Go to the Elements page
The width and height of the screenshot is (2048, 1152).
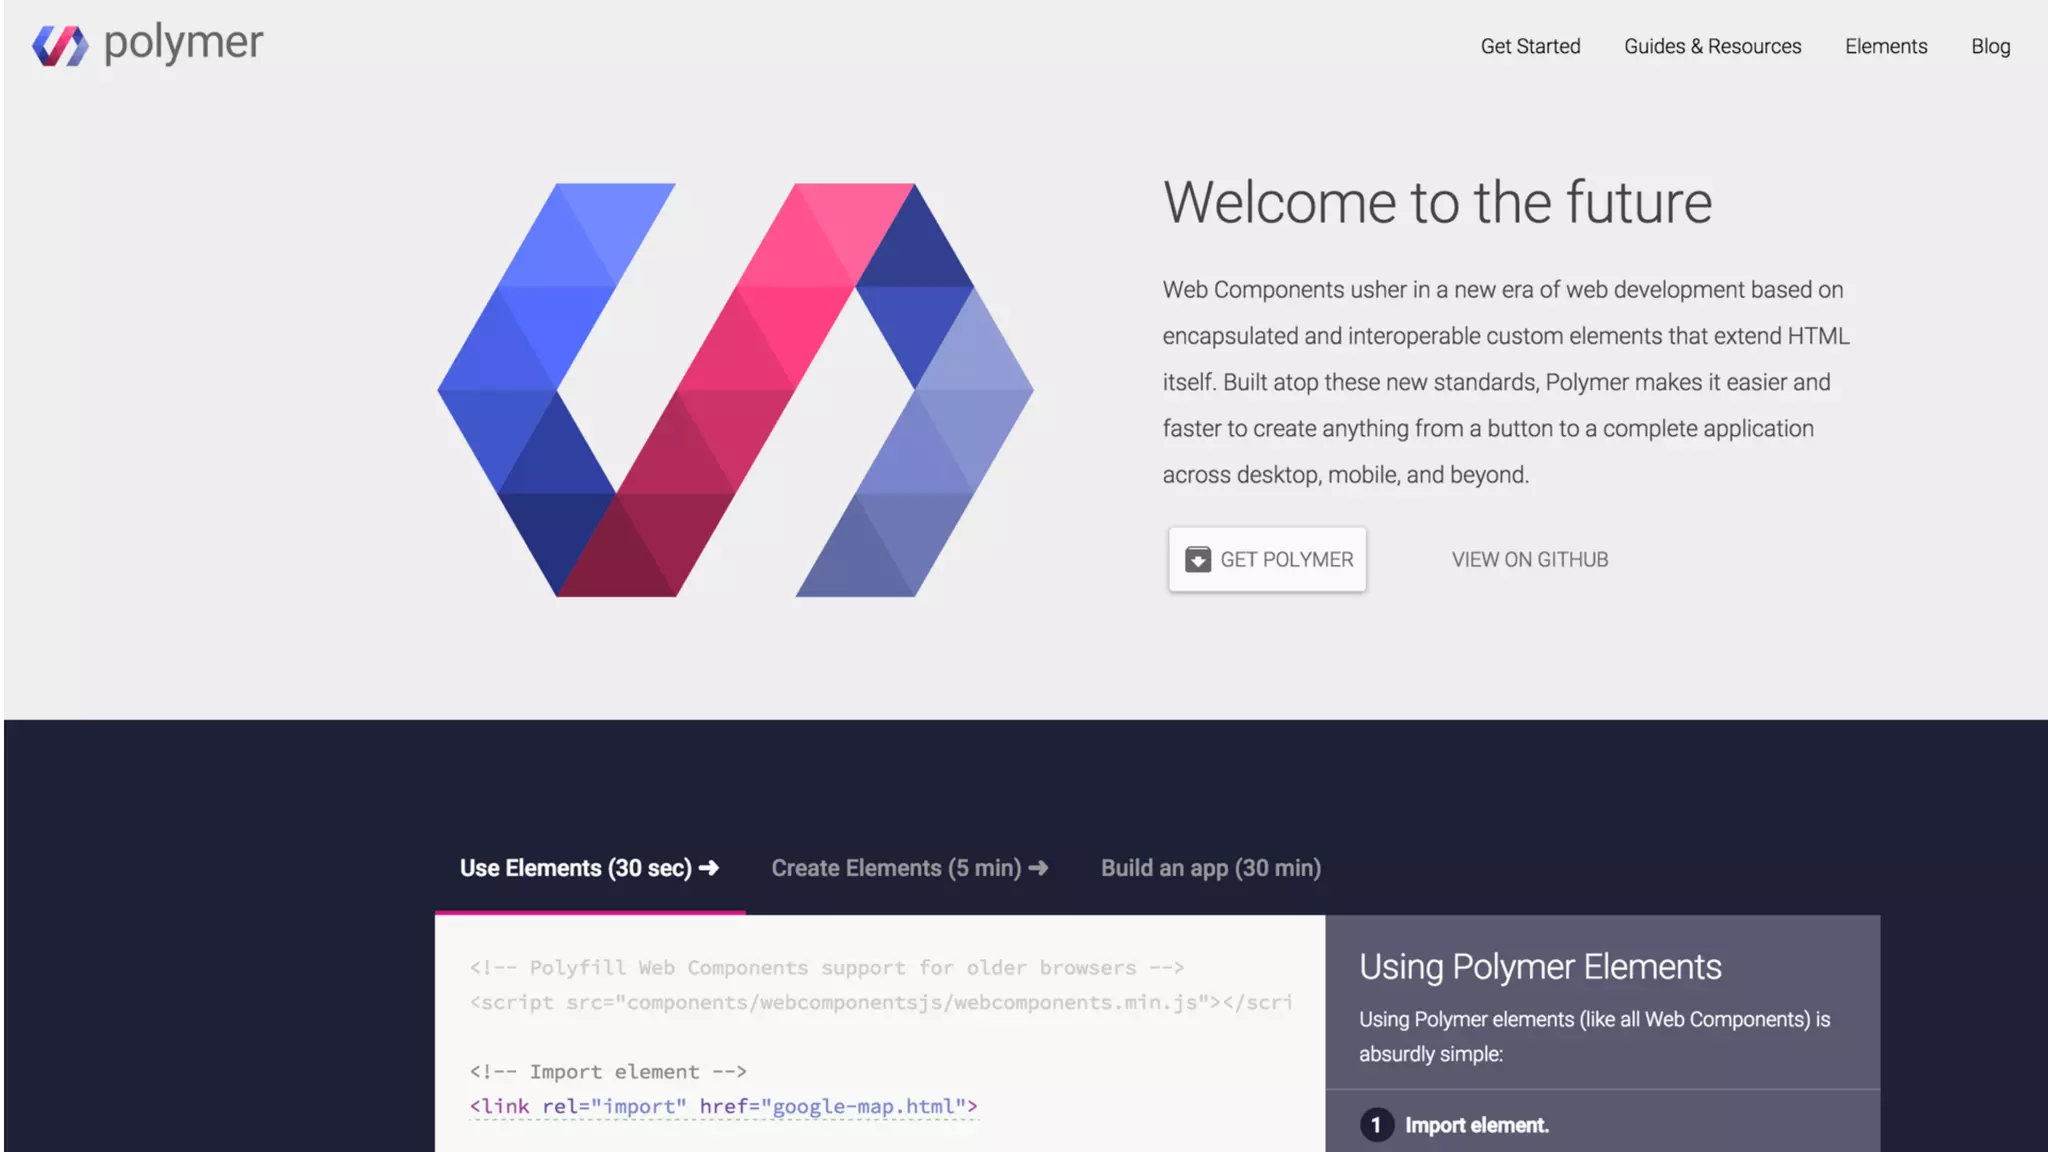coord(1885,47)
